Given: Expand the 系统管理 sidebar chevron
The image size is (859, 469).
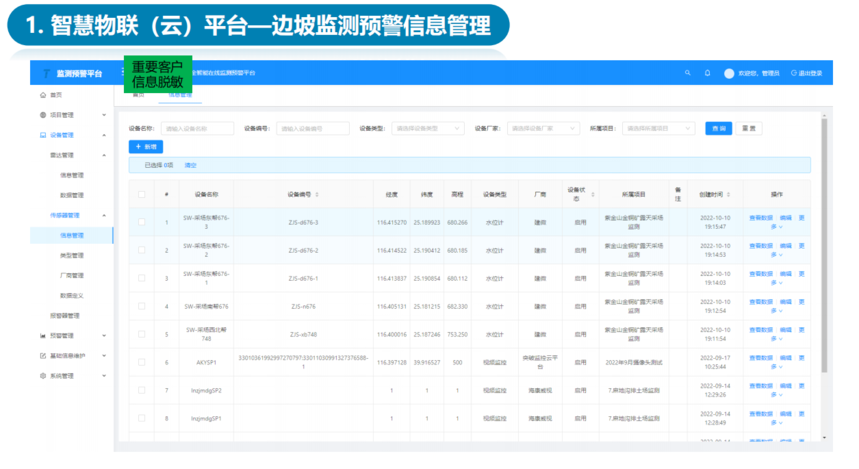Looking at the screenshot, I should click(x=104, y=376).
